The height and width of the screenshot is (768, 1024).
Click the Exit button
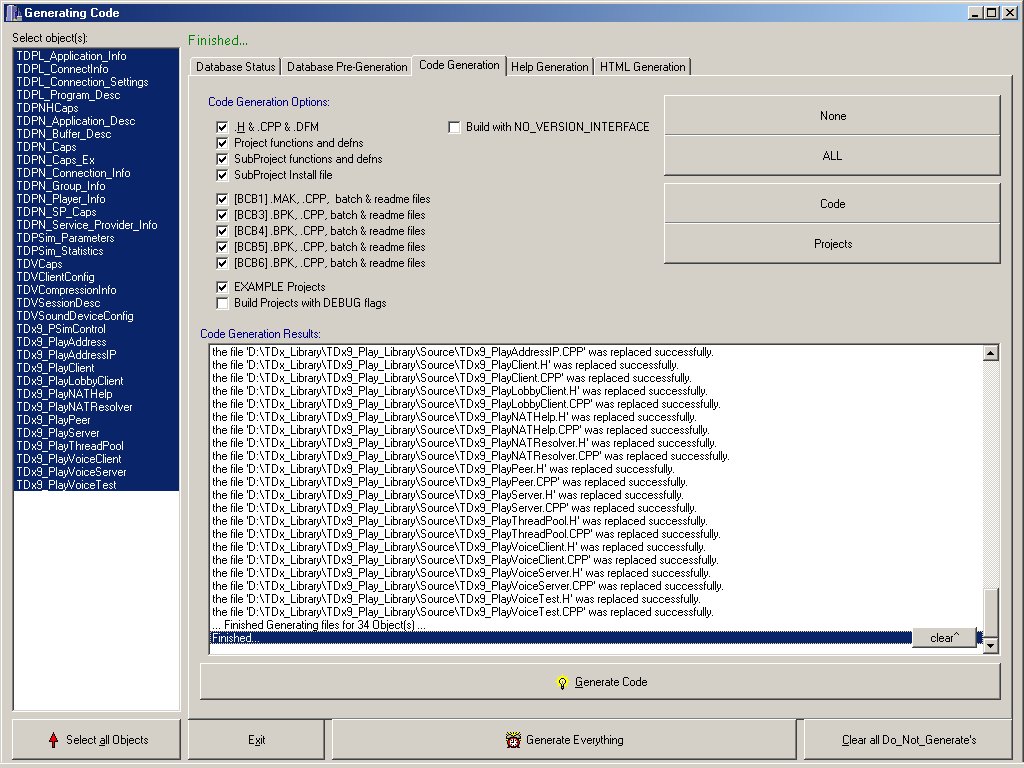tap(257, 740)
